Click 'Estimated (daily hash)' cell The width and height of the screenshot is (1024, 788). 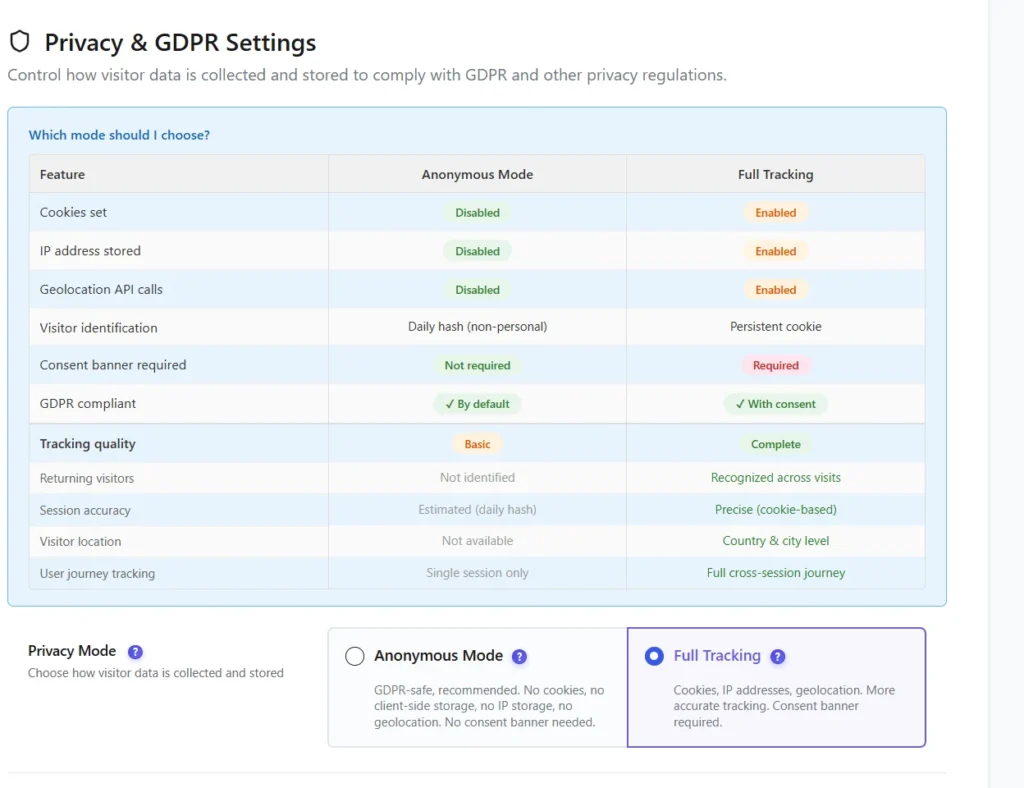coord(477,509)
